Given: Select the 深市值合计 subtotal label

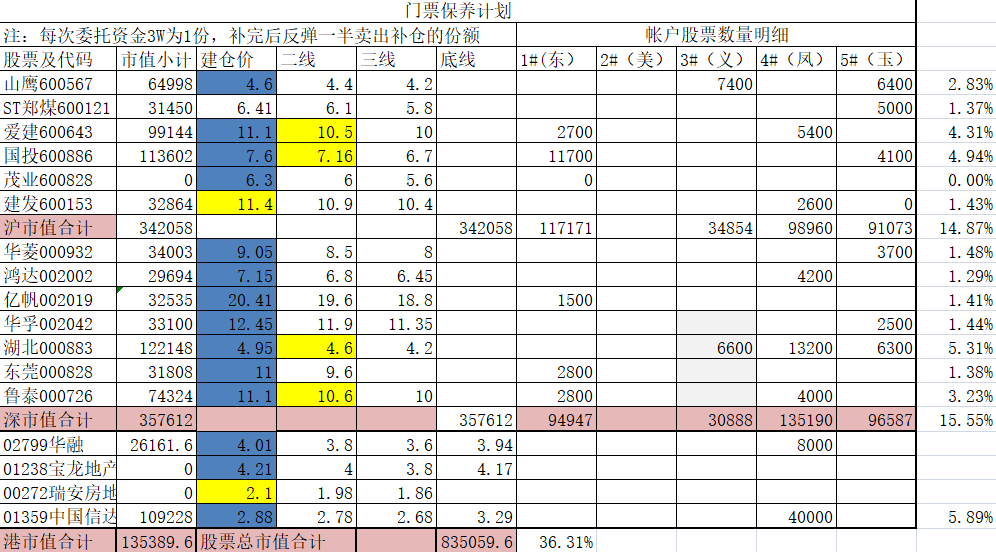Looking at the screenshot, I should point(58,420).
